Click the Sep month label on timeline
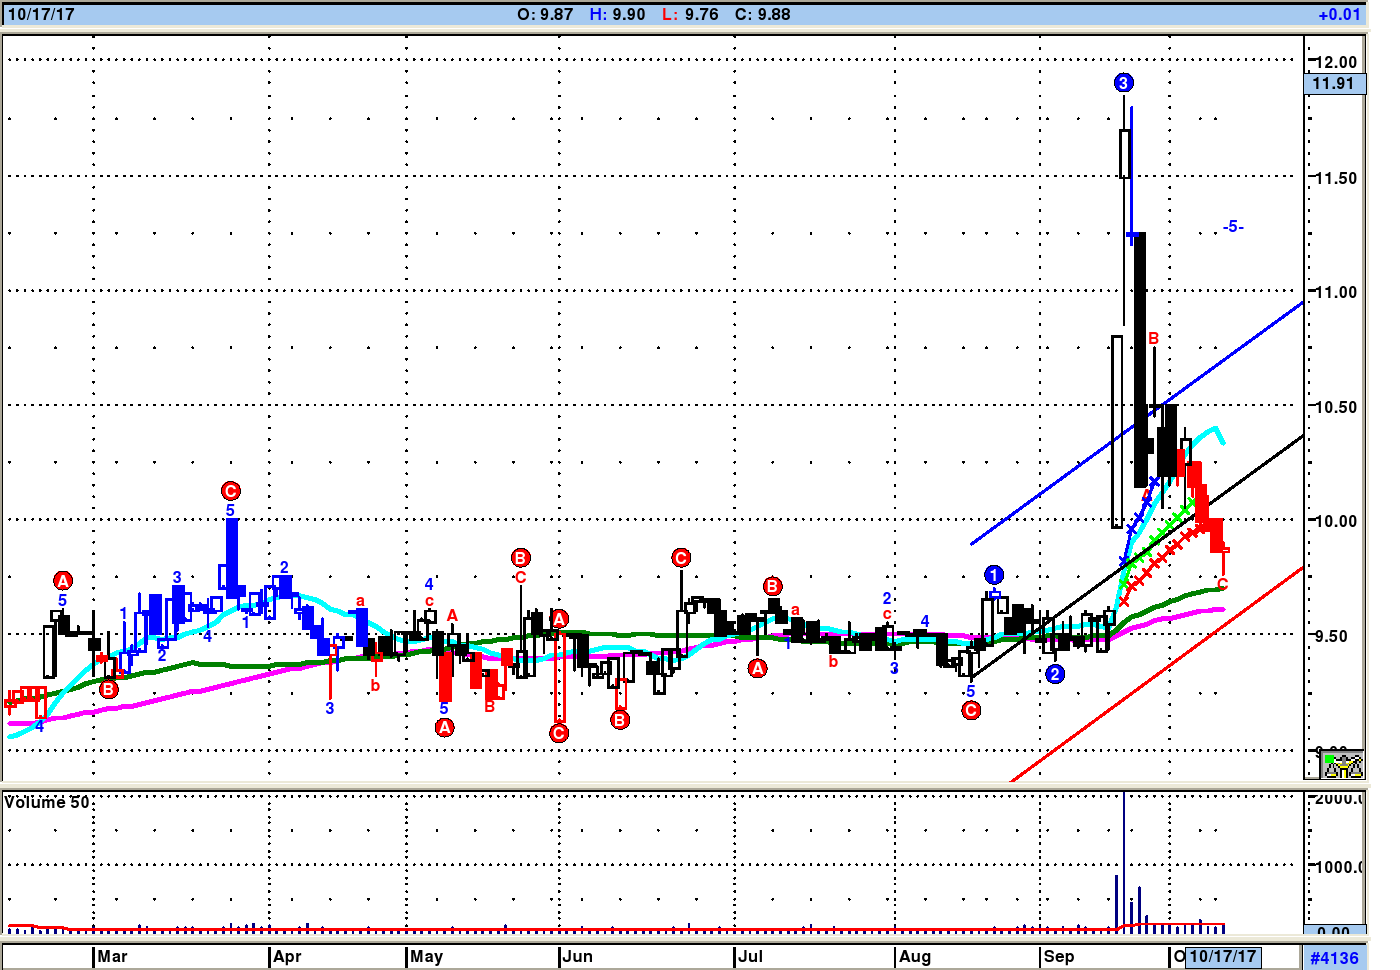Screen dimensions: 1400x970 [1059, 957]
